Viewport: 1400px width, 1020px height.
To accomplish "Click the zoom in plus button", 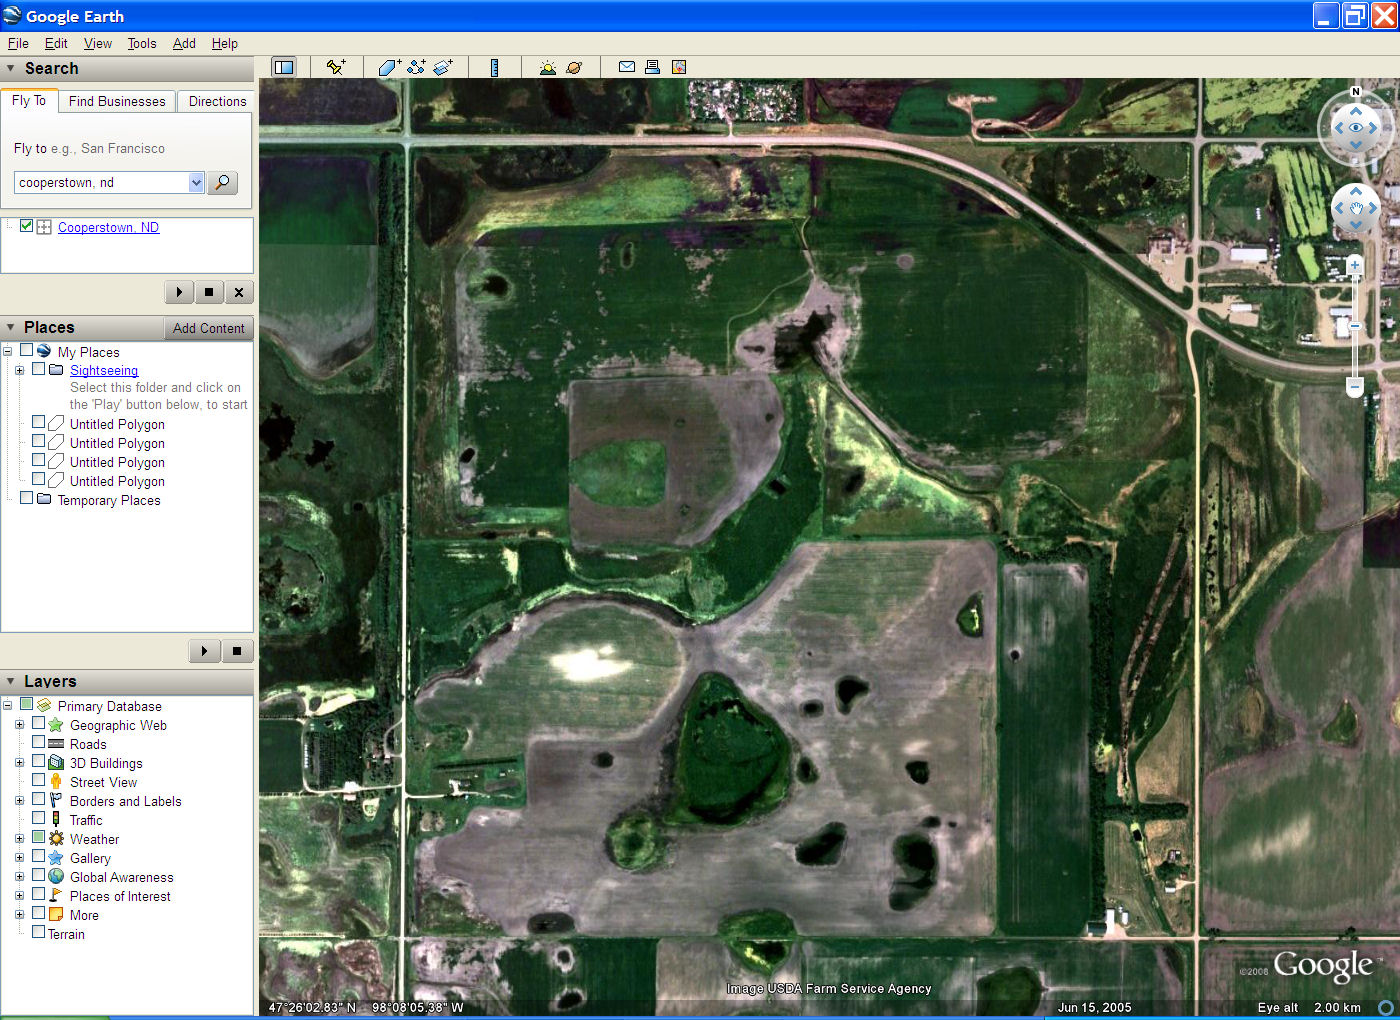I will 1355,265.
